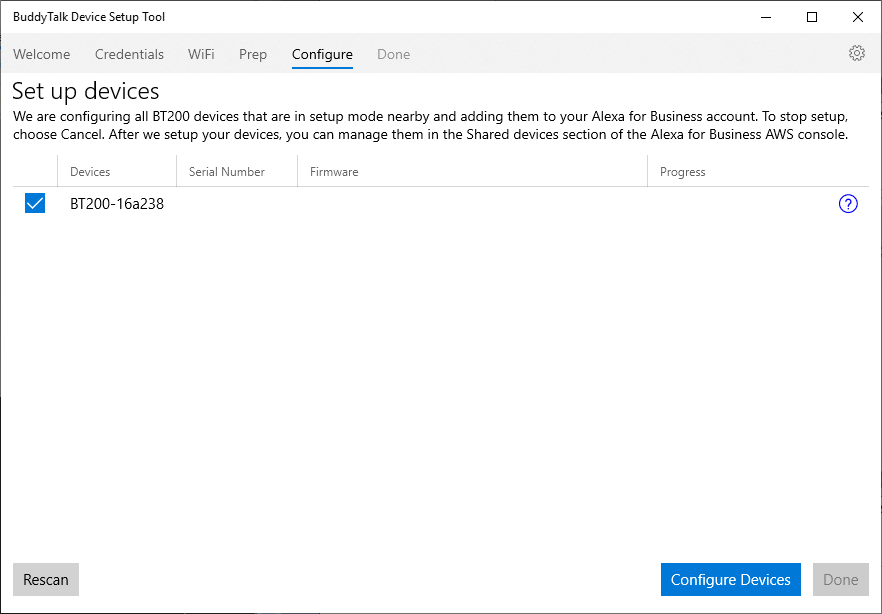
Task: Uncheck the BT200-16a238 device checkbox
Action: pos(35,204)
